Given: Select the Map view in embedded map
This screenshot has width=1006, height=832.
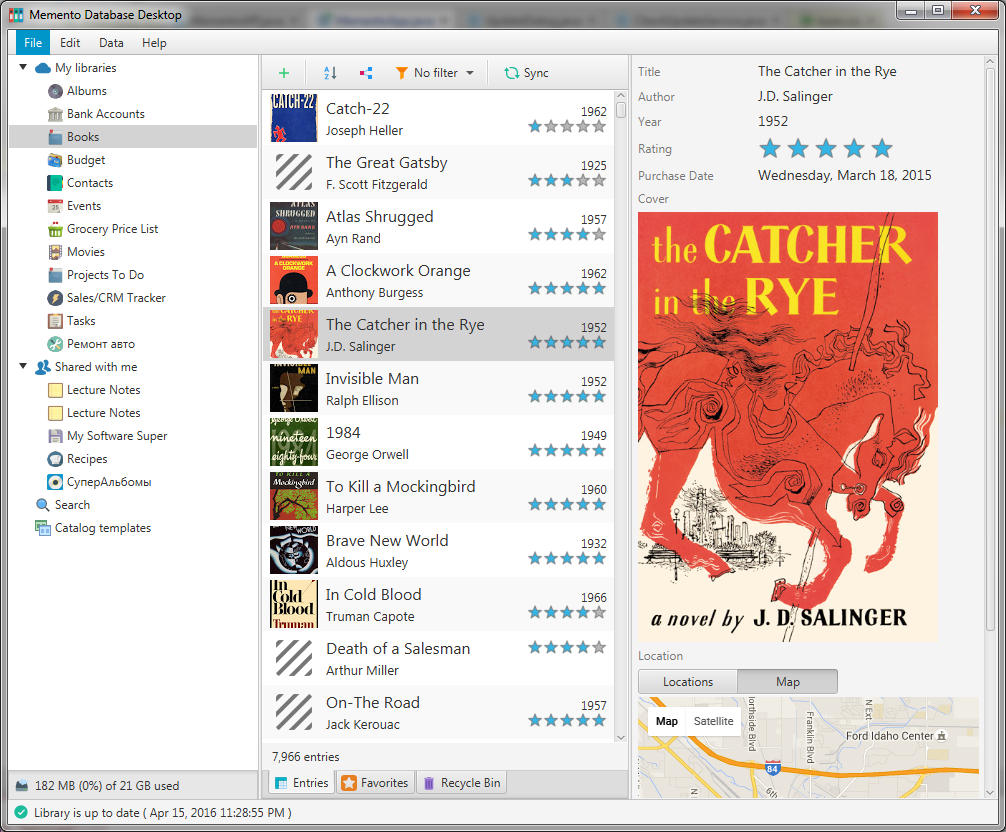Looking at the screenshot, I should point(667,721).
